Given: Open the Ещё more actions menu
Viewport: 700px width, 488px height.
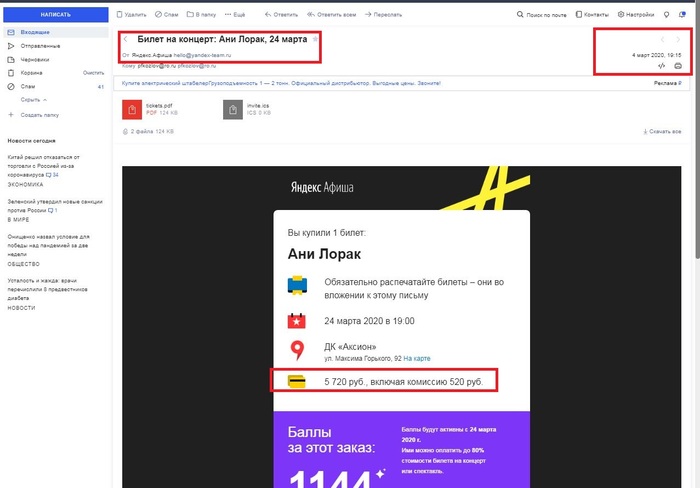Looking at the screenshot, I should point(235,15).
